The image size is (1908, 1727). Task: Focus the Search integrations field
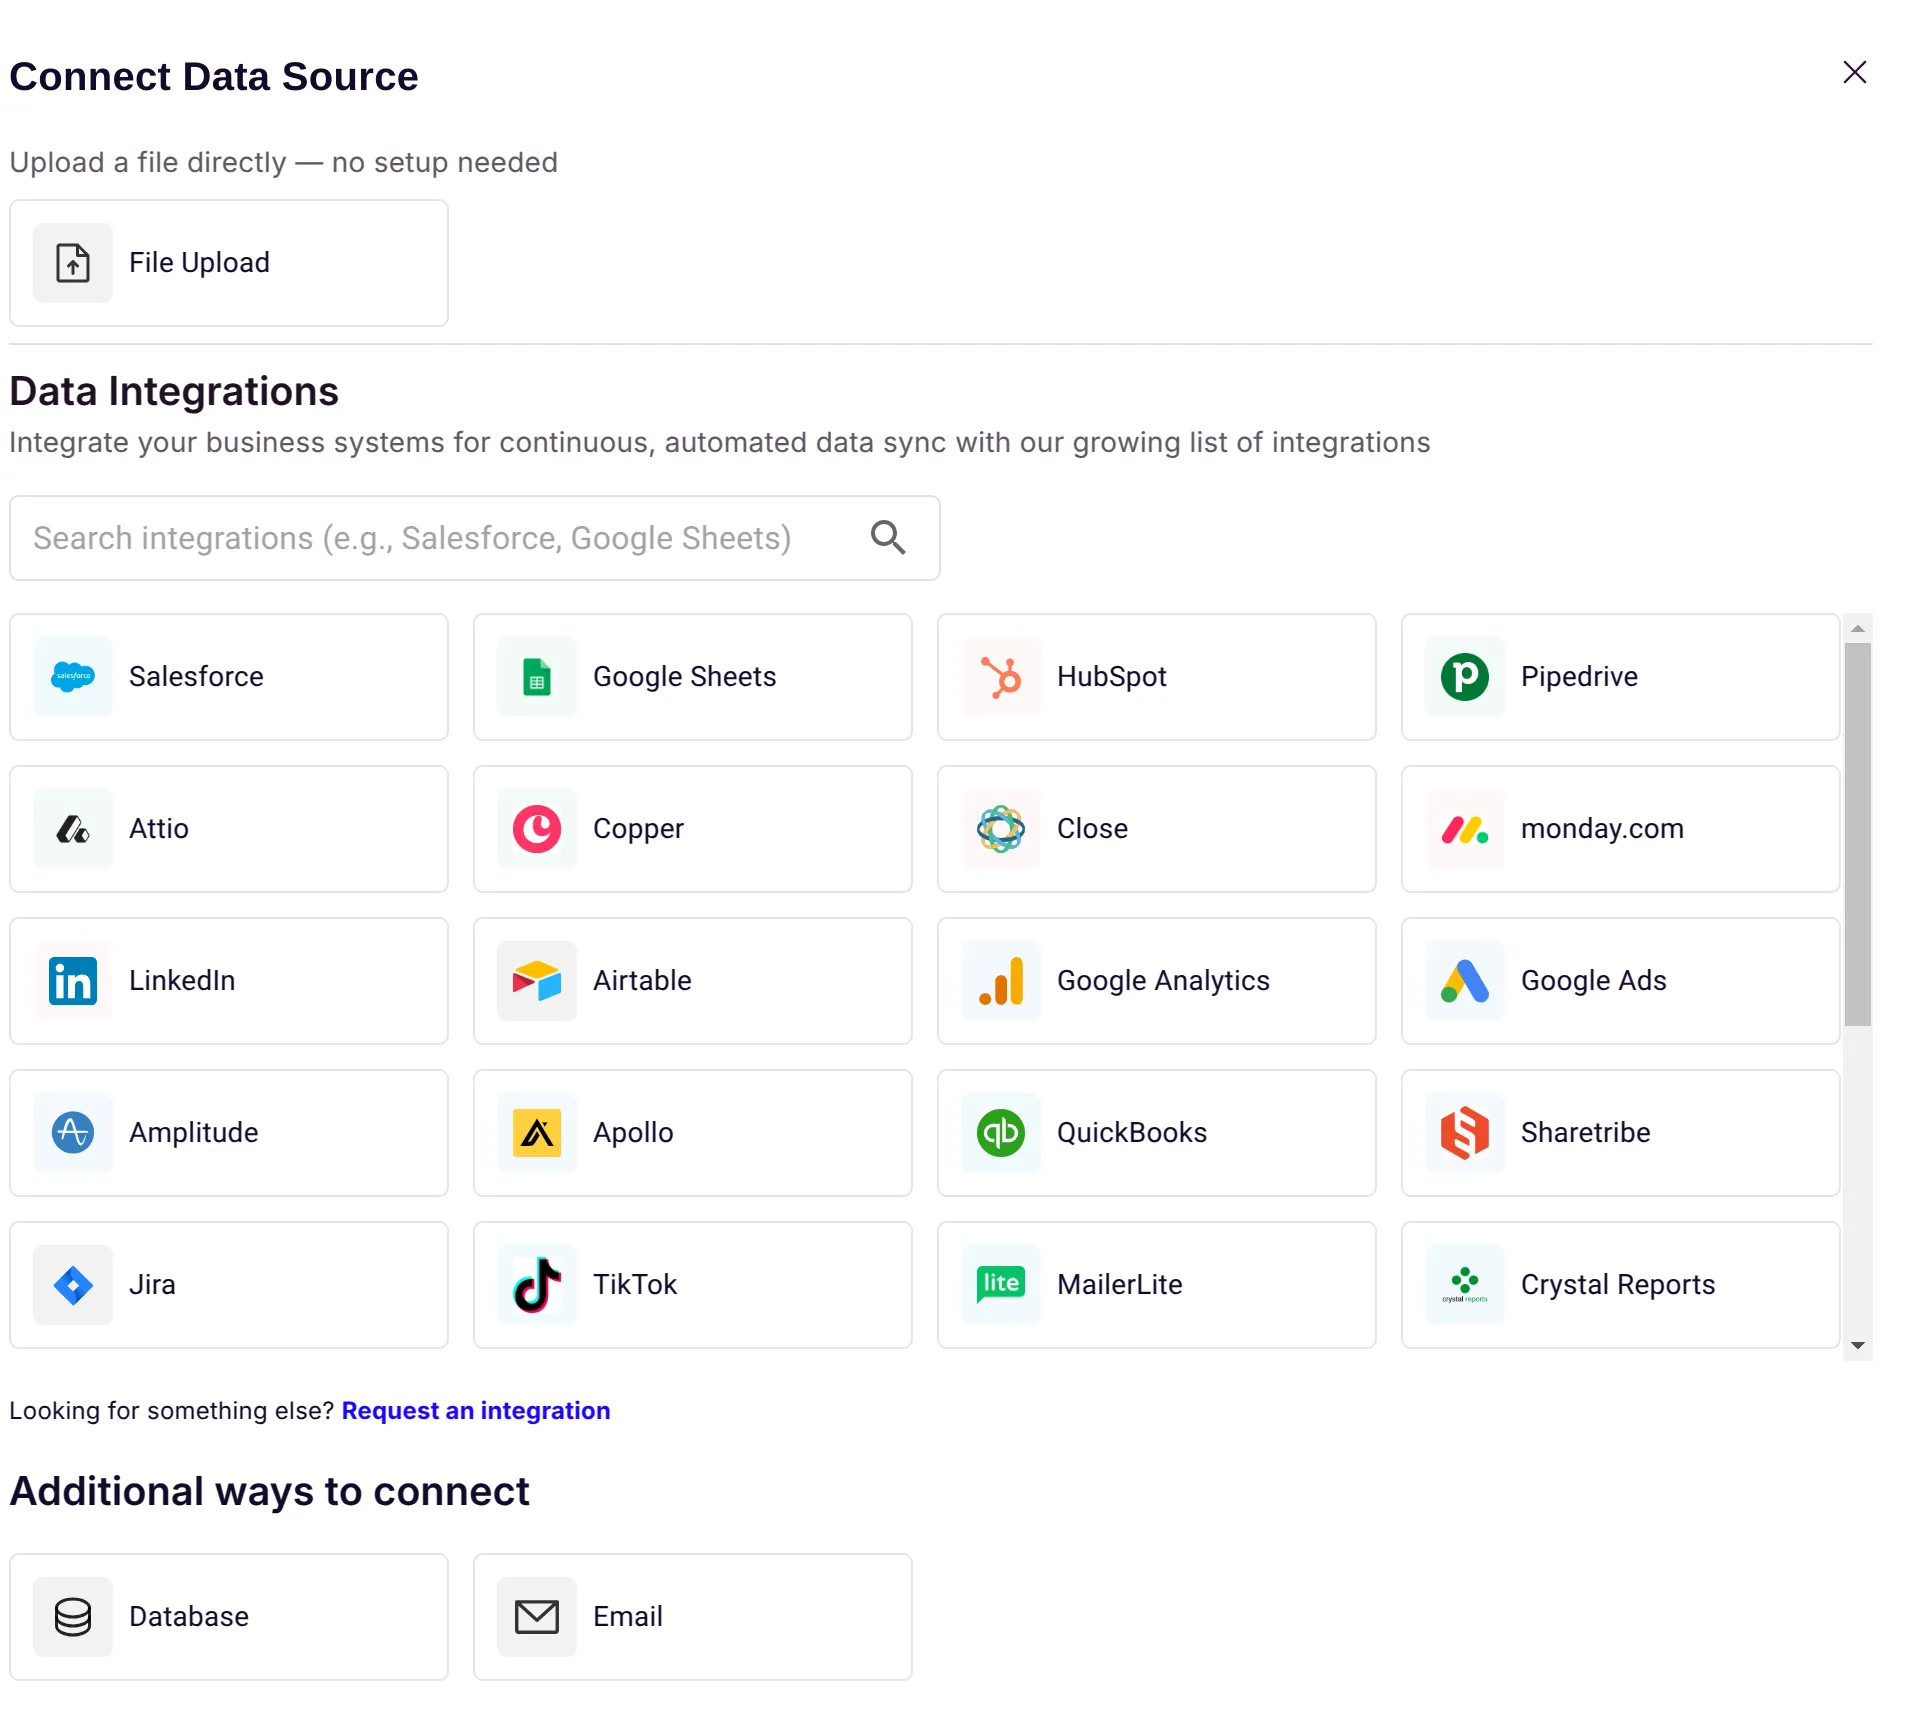[x=440, y=538]
